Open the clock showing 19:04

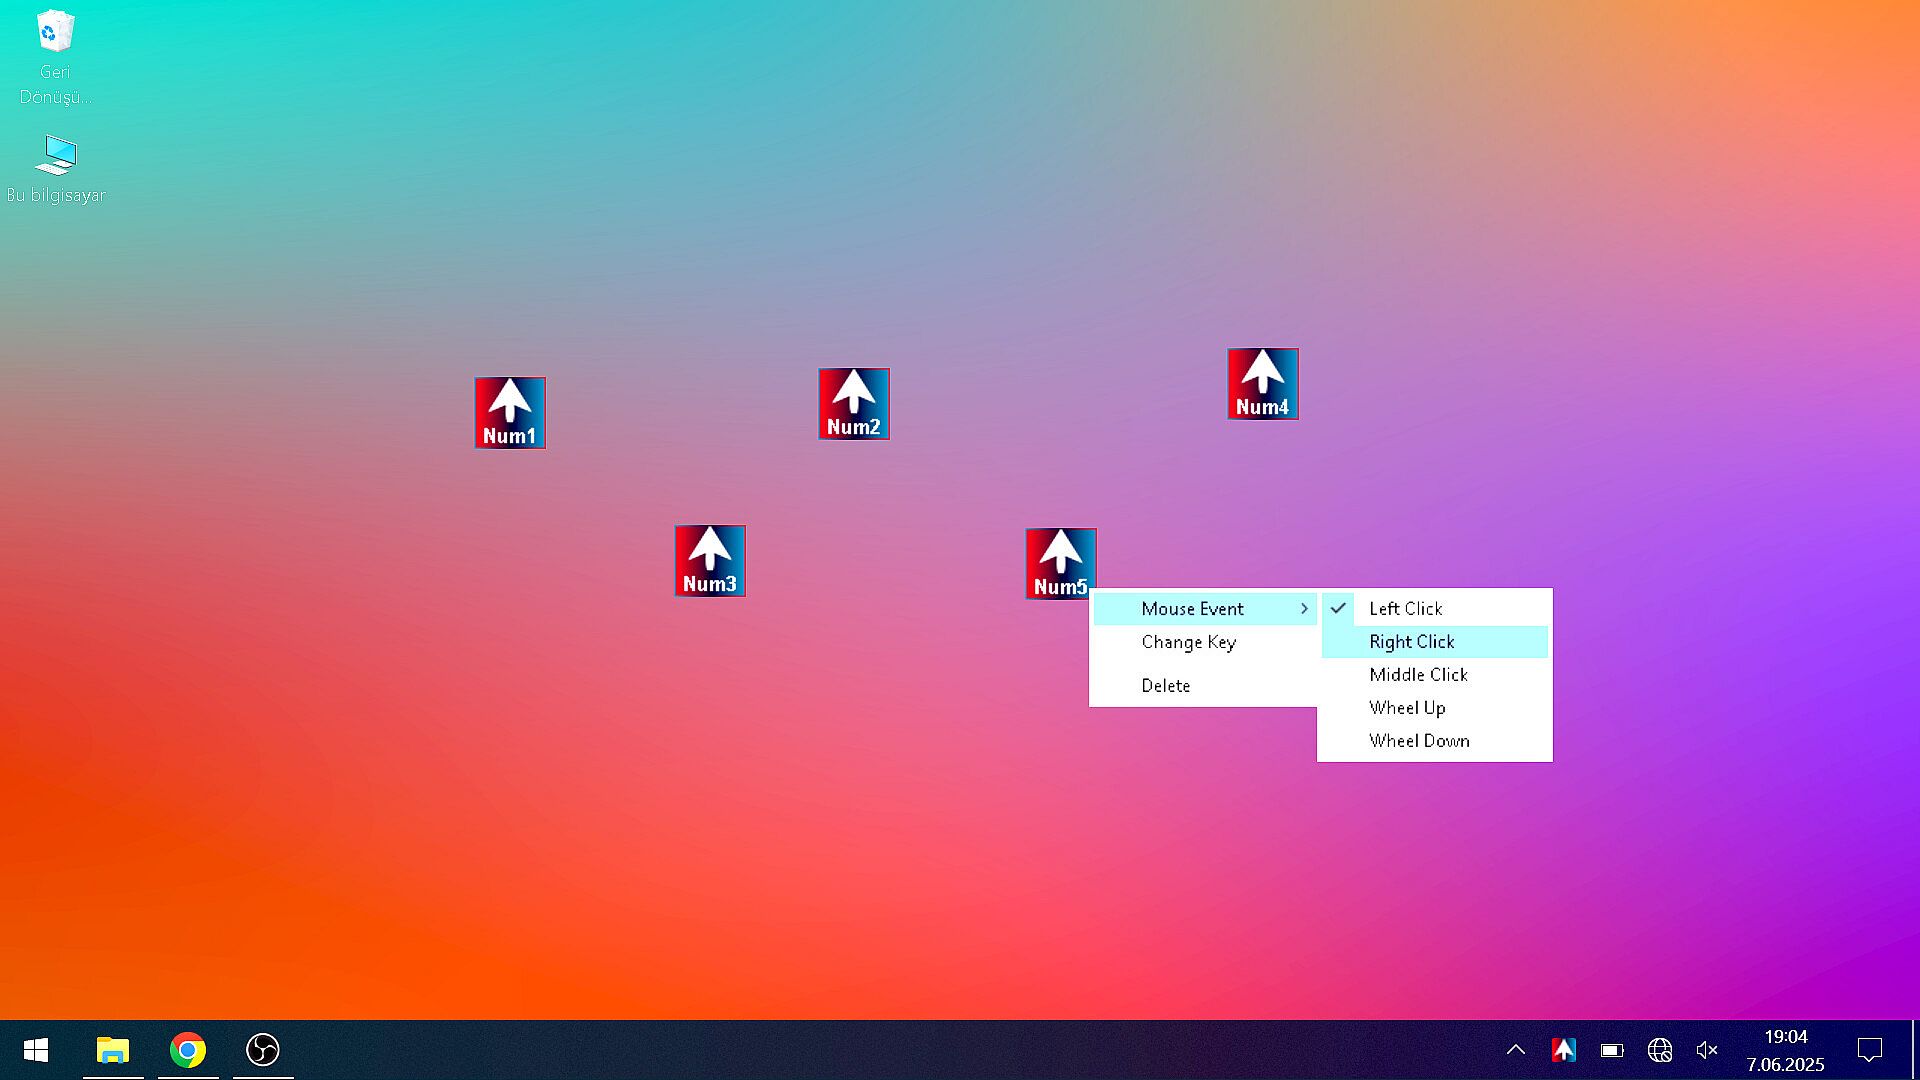coord(1785,1050)
